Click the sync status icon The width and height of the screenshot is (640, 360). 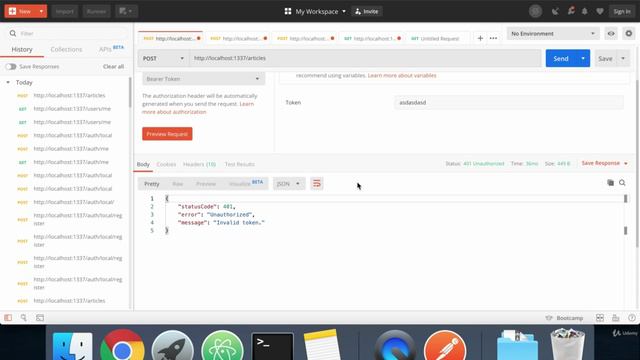point(535,11)
